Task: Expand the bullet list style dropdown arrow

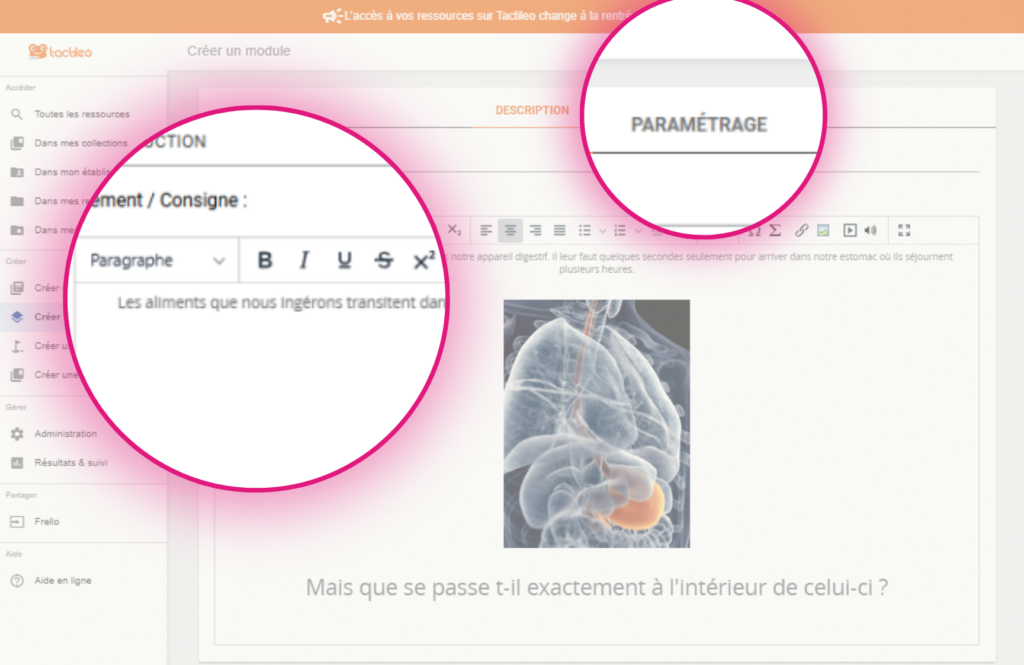Action: pyautogui.click(x=603, y=230)
